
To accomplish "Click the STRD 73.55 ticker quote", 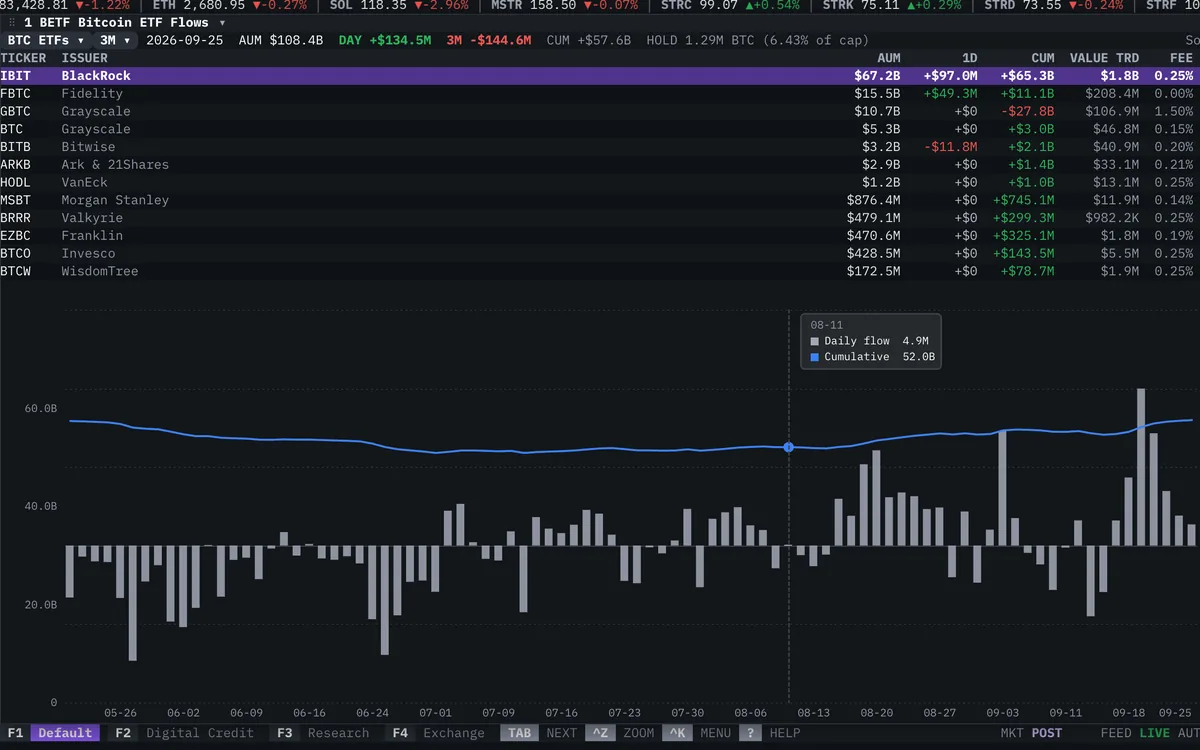I will pos(1053,5).
